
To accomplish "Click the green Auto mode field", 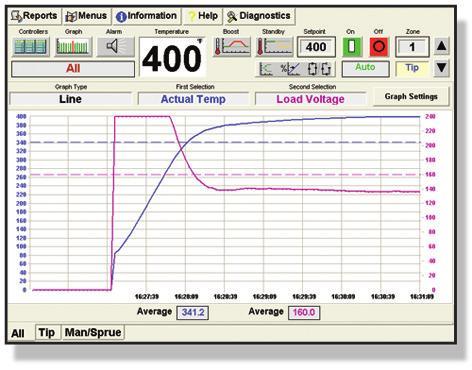I will (365, 69).
